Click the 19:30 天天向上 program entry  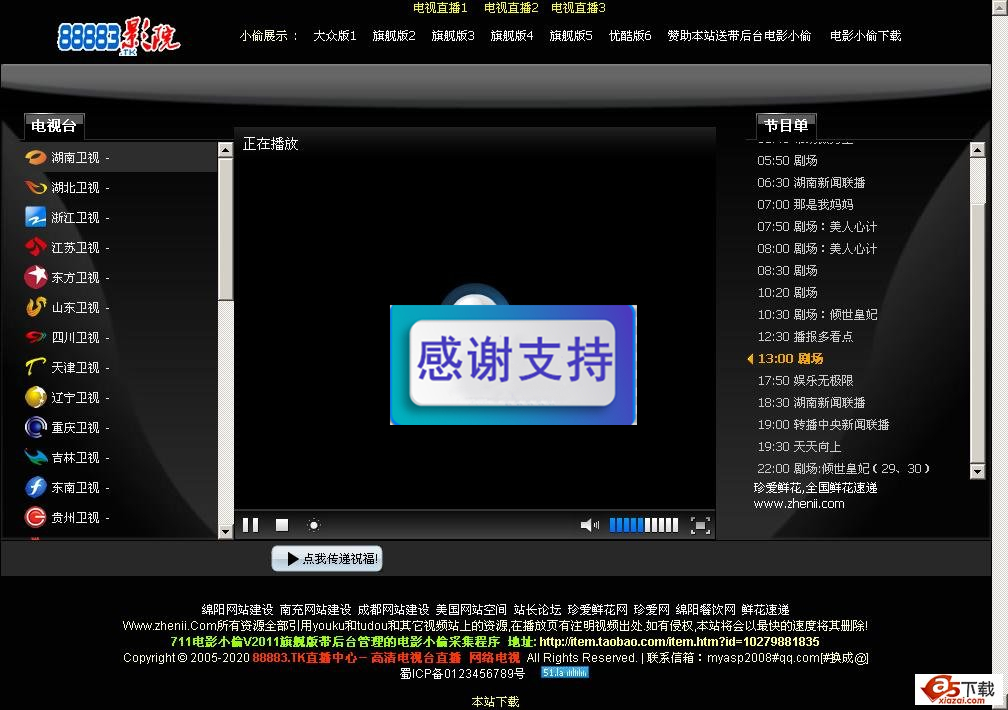[x=799, y=446]
